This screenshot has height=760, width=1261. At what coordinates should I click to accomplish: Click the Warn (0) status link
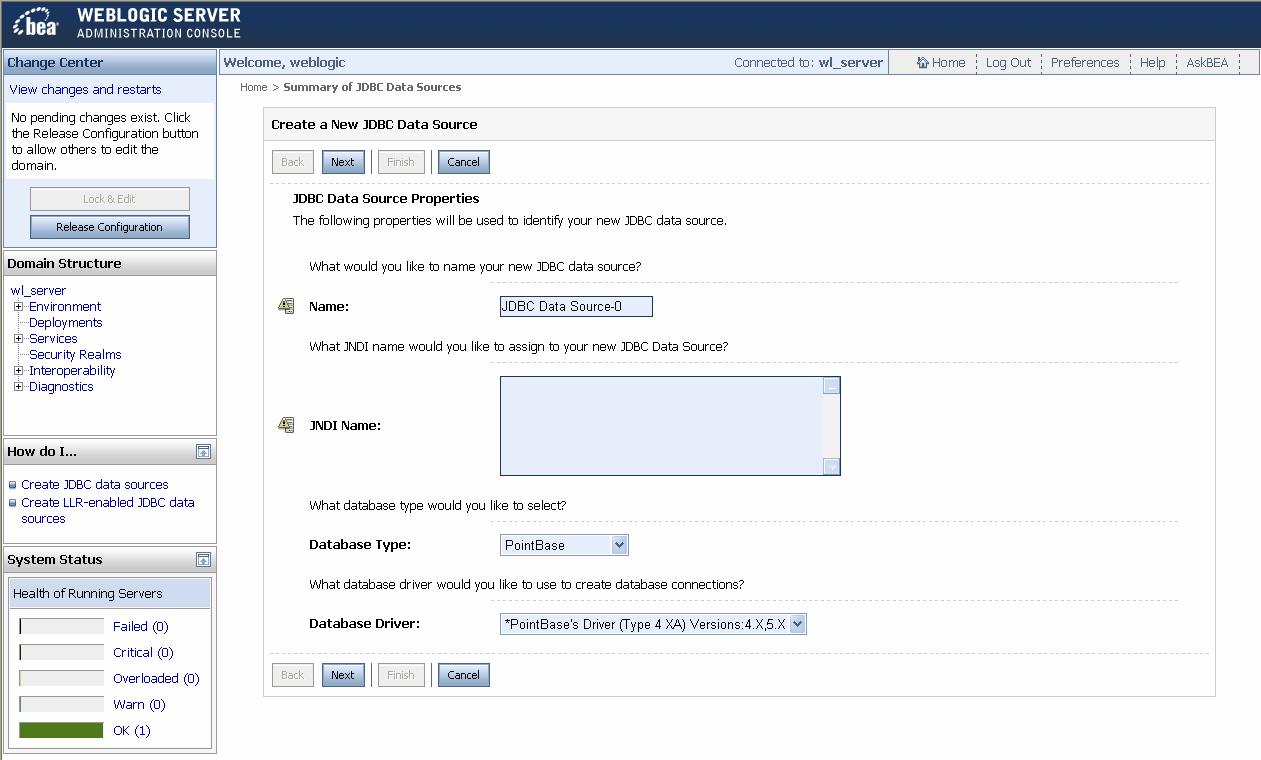point(140,705)
